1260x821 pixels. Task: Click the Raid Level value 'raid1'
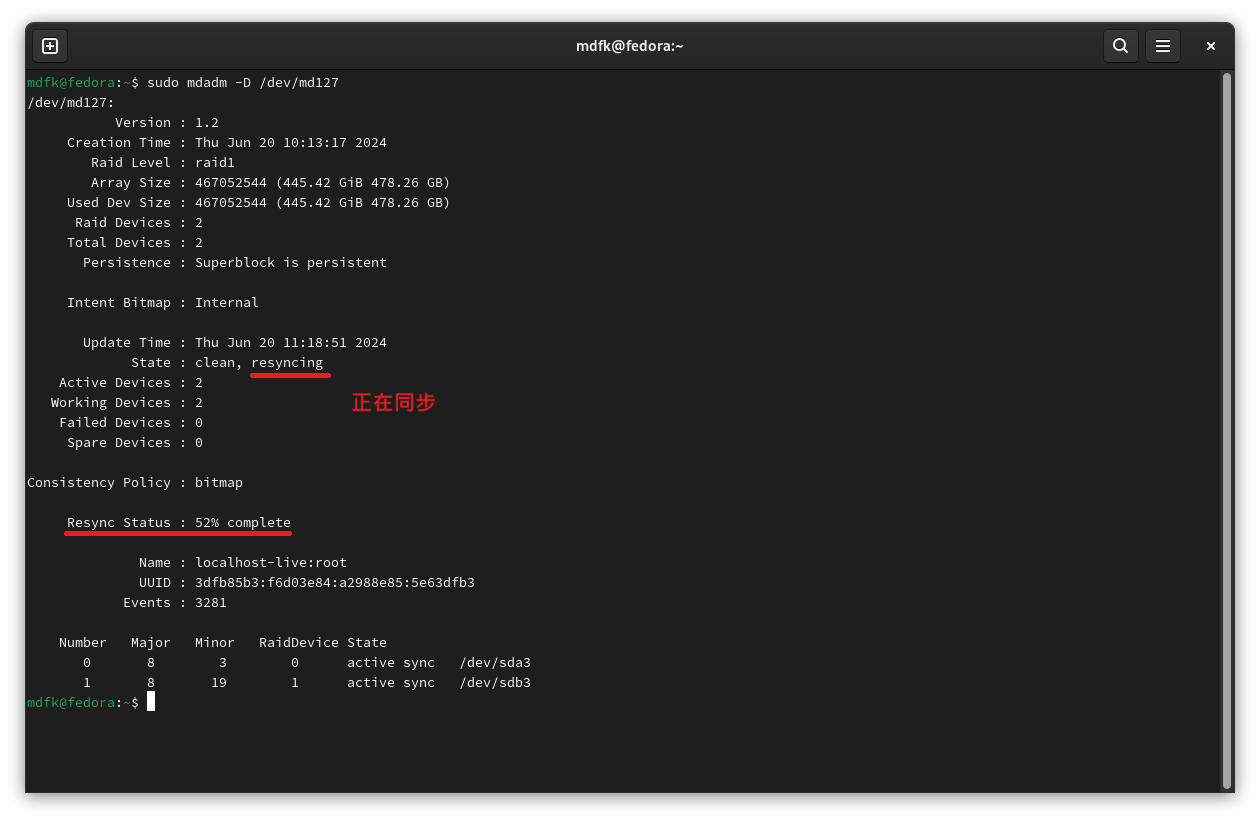[215, 162]
